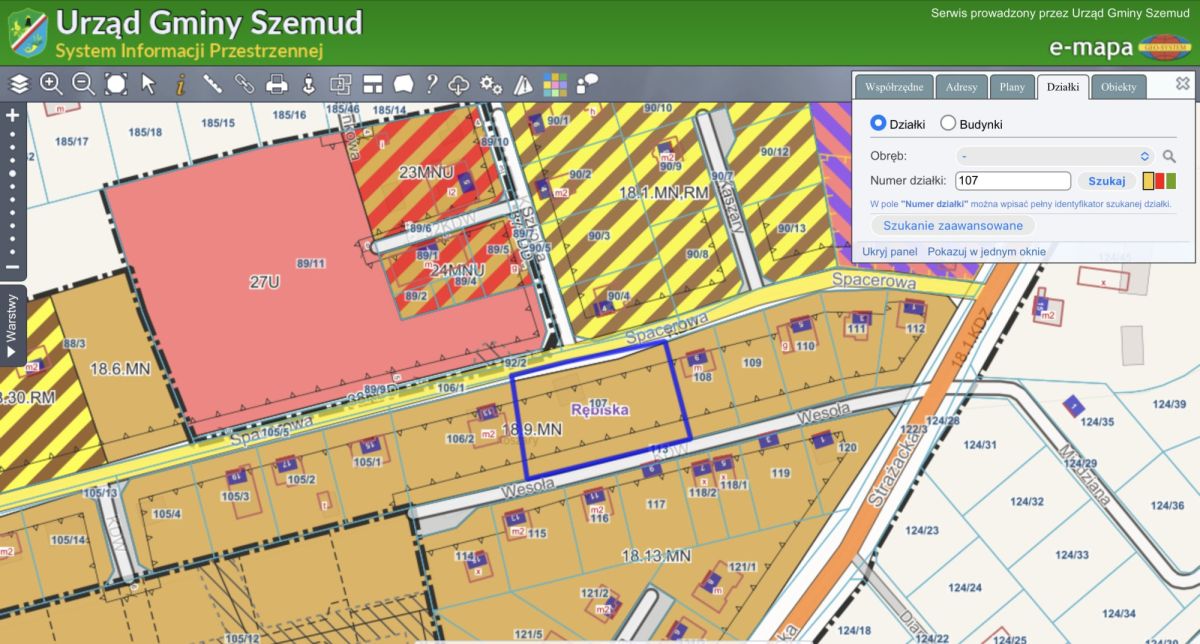This screenshot has width=1200, height=644.
Task: Open Szukanie zaawansowane advanced search
Action: (953, 225)
